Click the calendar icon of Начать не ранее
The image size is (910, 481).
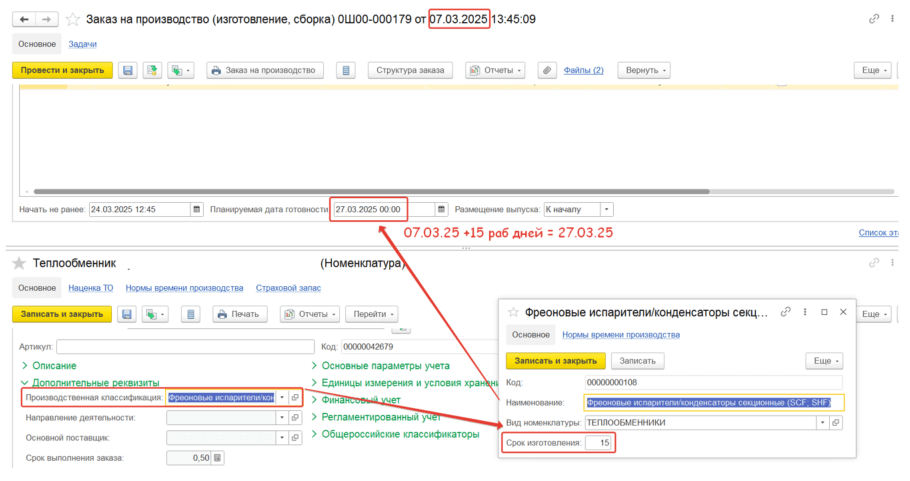(198, 210)
